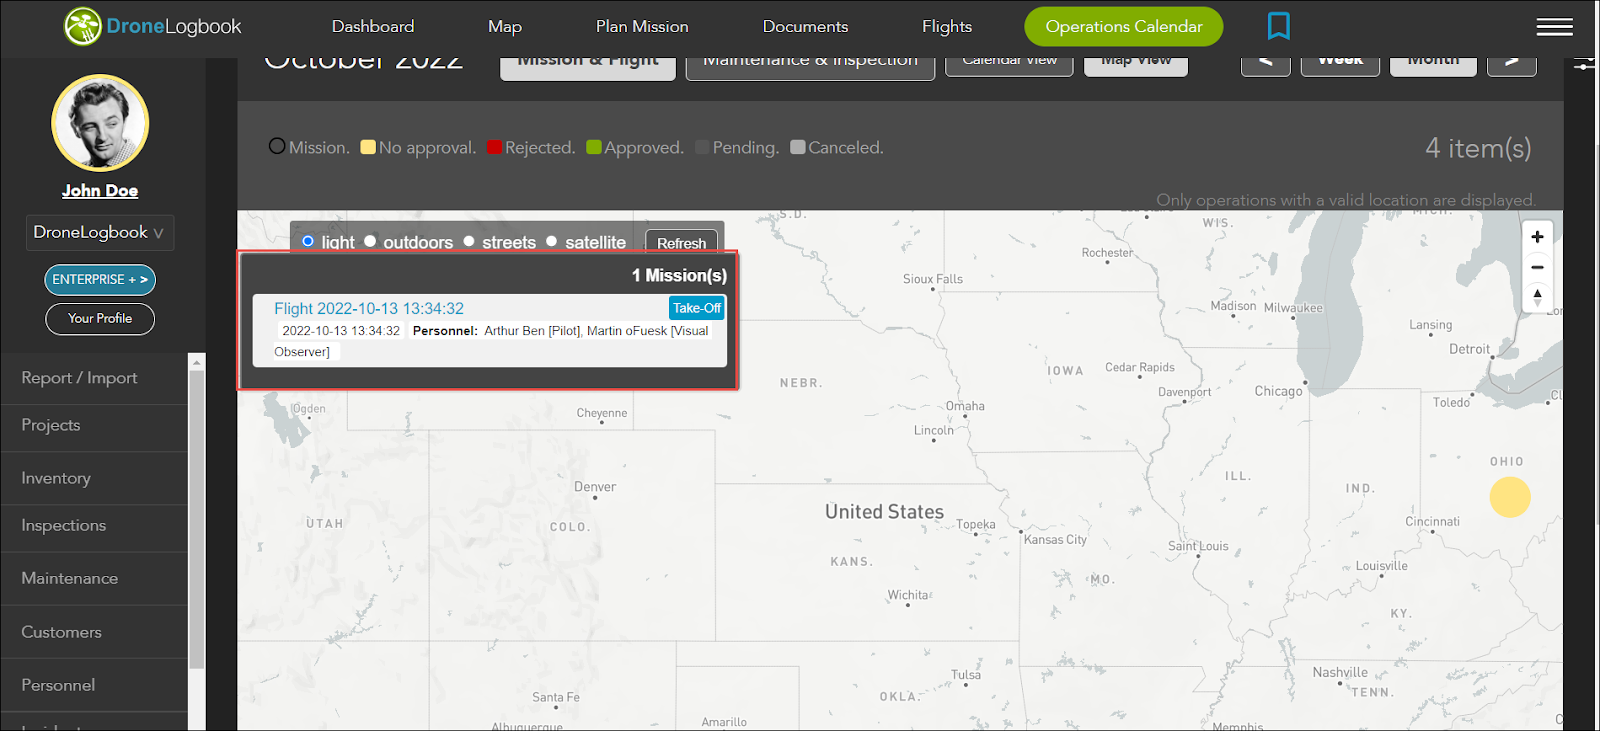
Task: Click the DroneLogbook logo
Action: click(x=153, y=27)
